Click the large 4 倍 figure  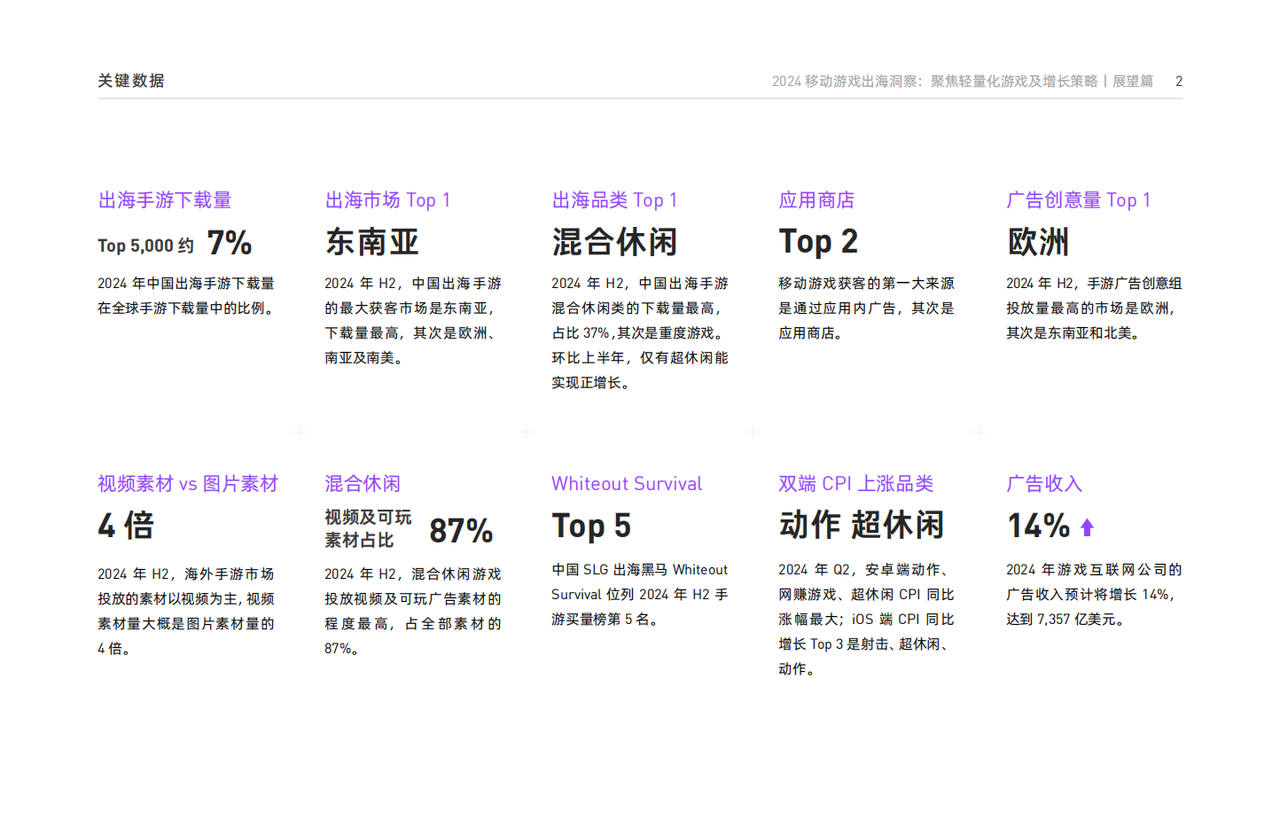126,526
